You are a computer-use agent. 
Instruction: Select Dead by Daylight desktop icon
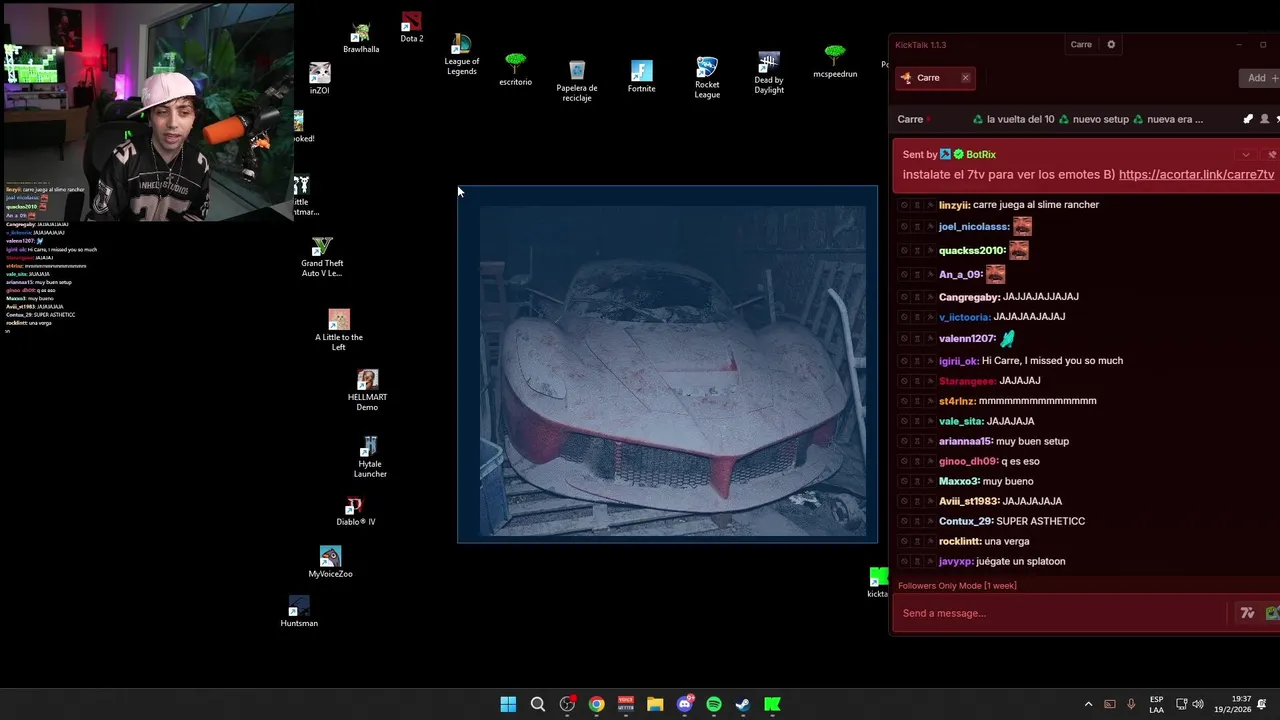tap(769, 73)
